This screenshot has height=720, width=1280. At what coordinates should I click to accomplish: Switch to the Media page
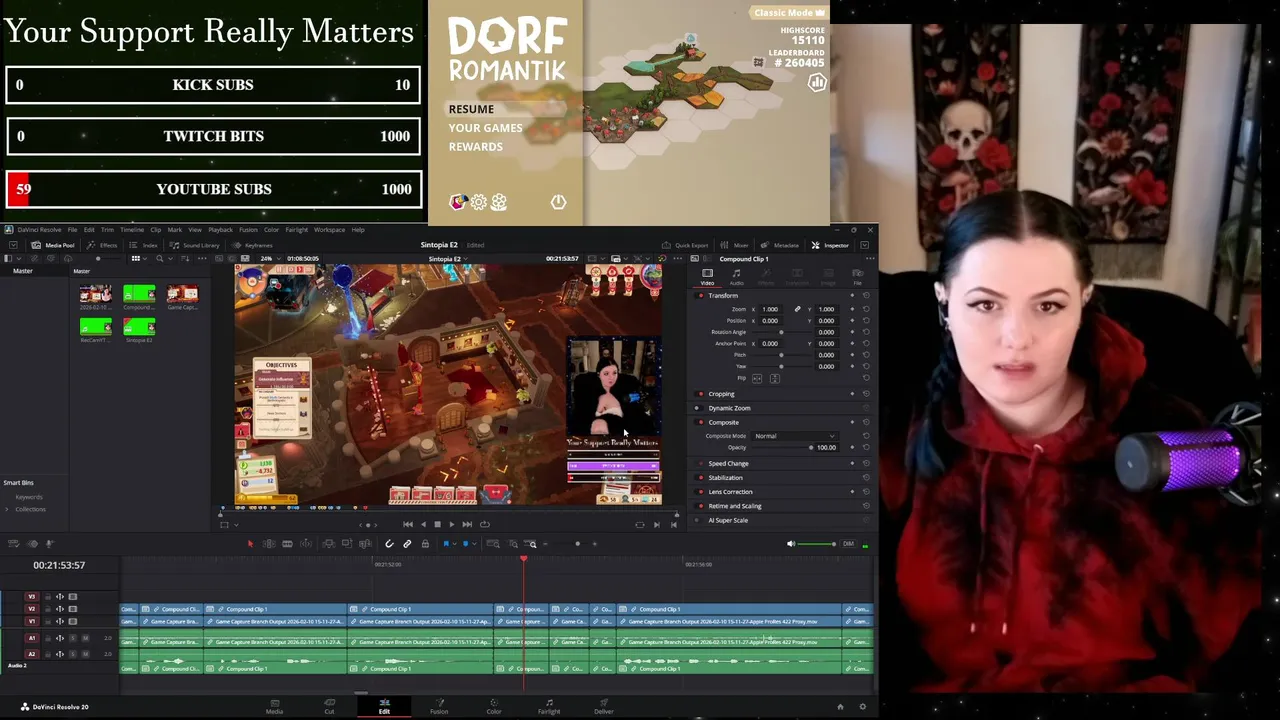[x=274, y=706]
